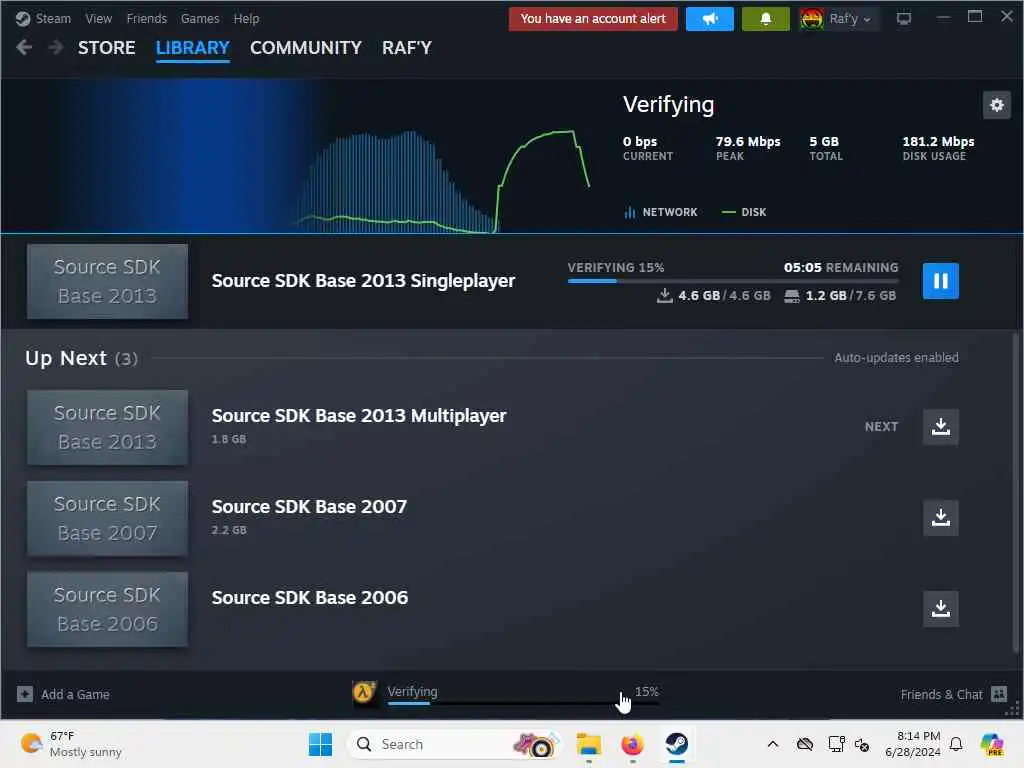Click the cloud sync icon in system tray
The width and height of the screenshot is (1024, 768).
(805, 744)
